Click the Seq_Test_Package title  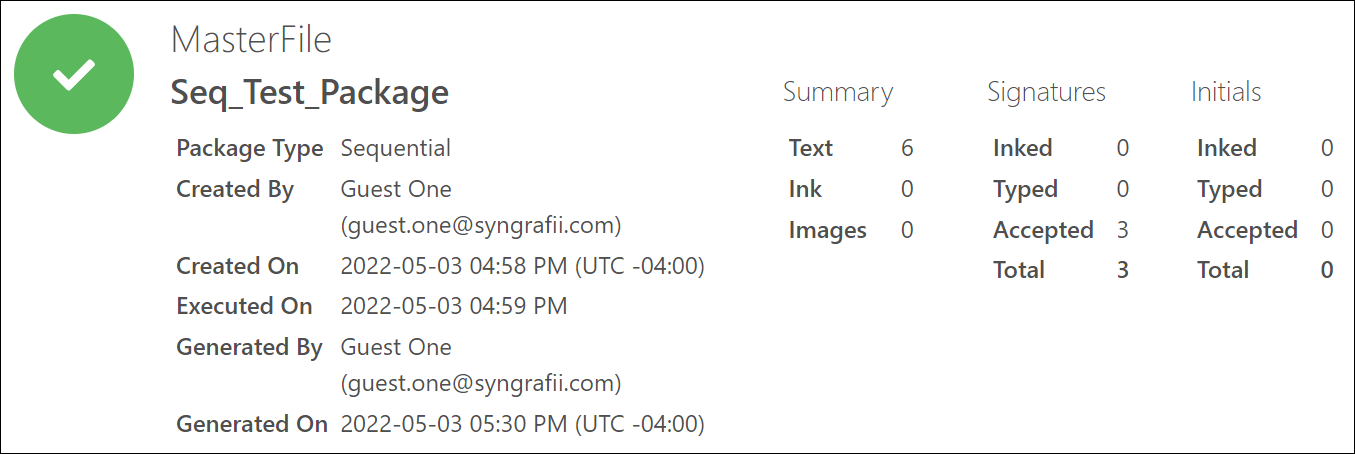[310, 92]
